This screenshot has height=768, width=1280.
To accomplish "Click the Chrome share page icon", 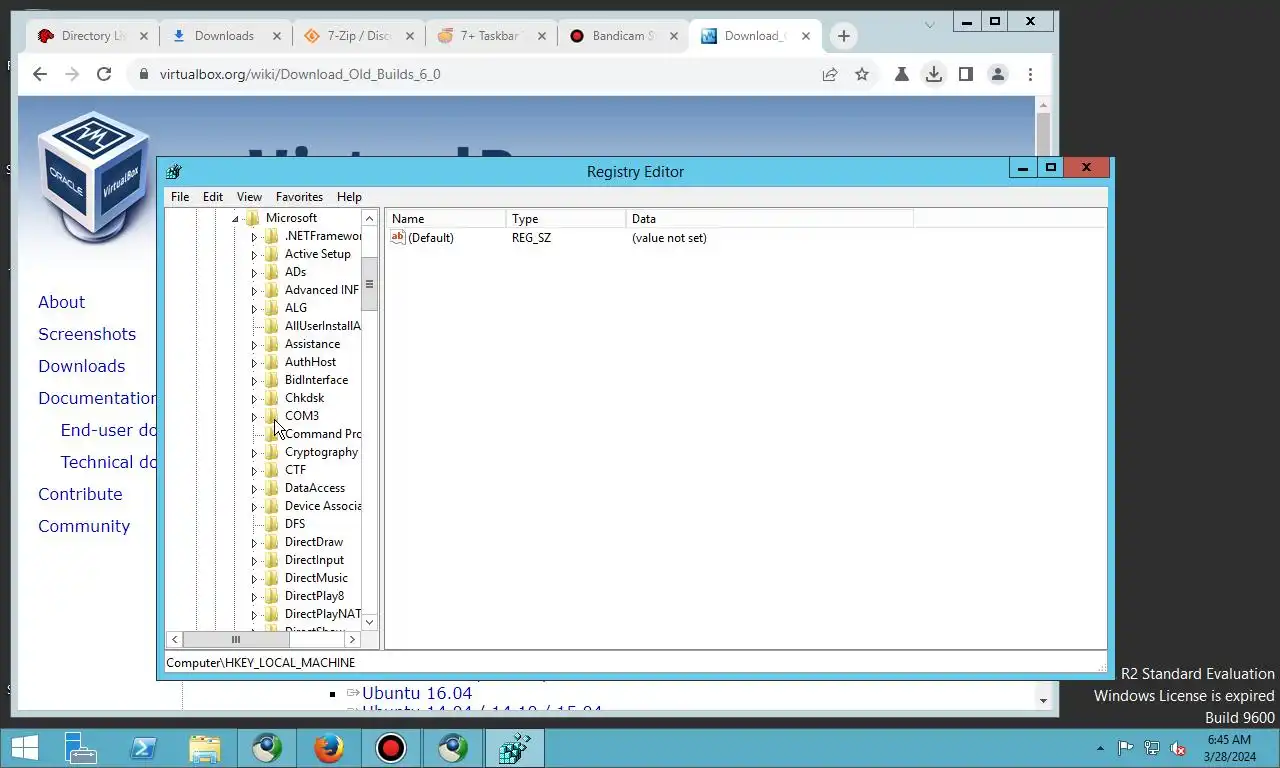I will pos(830,74).
